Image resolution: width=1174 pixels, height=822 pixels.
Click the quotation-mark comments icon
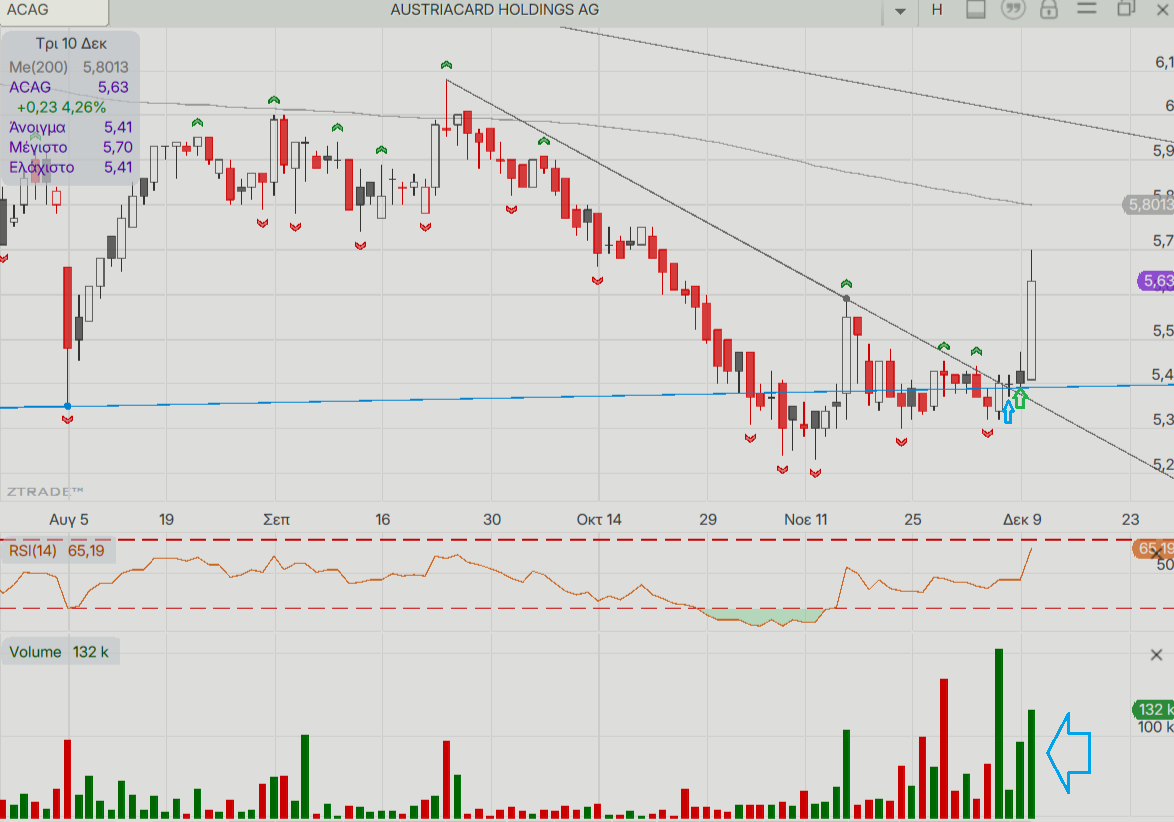(x=1012, y=10)
